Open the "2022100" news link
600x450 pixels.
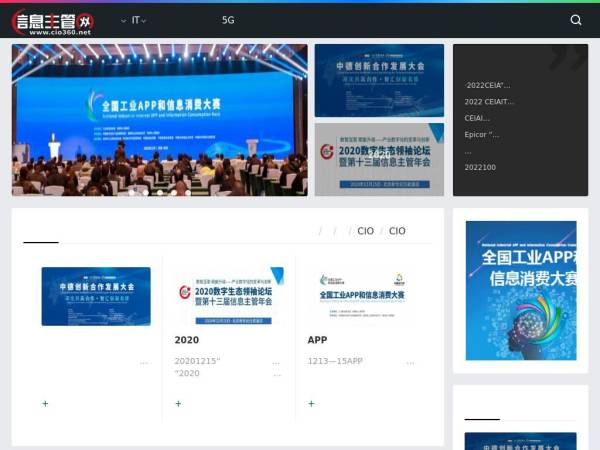pyautogui.click(x=480, y=167)
